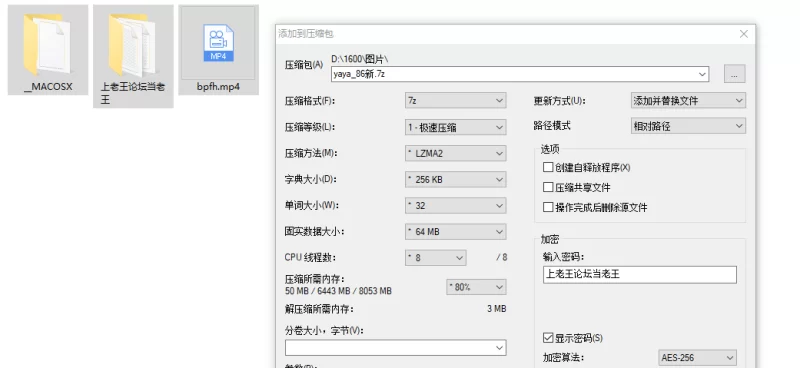Screen dimensions: 800x368
Task: Enable the 操作完成后删除源文件 checkbox
Action: 548,207
